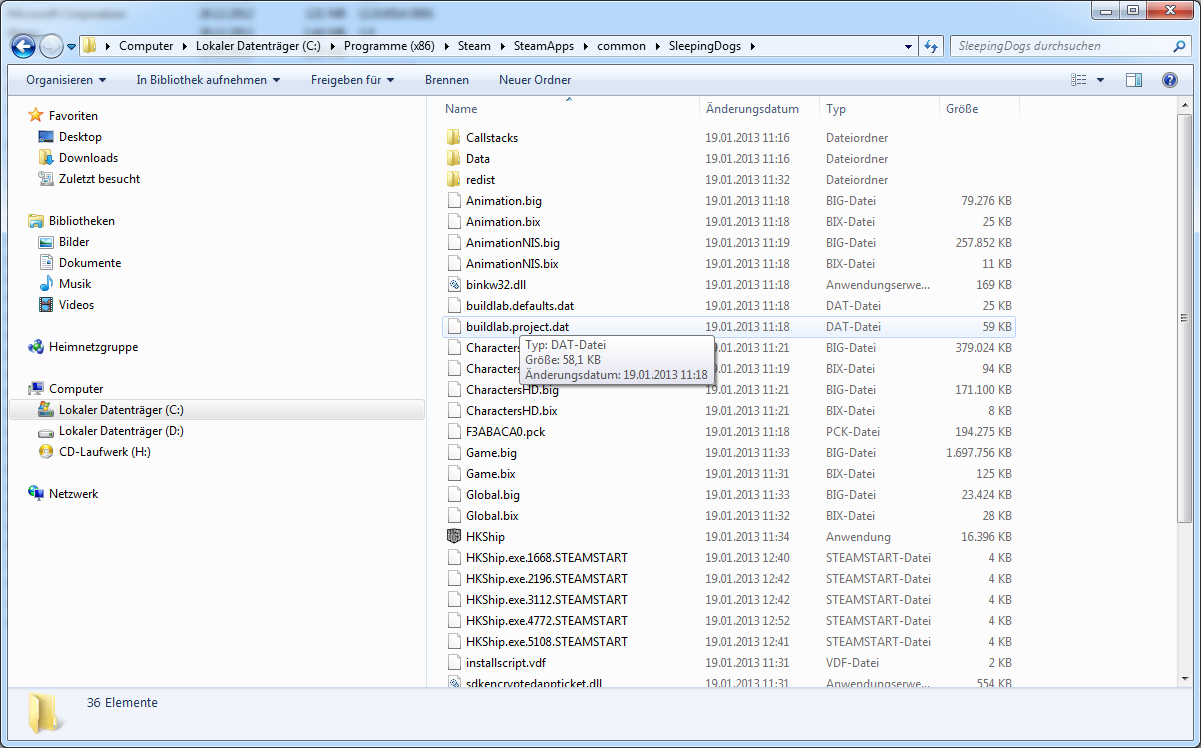
Task: Select the Callstacks folder icon
Action: (x=454, y=138)
